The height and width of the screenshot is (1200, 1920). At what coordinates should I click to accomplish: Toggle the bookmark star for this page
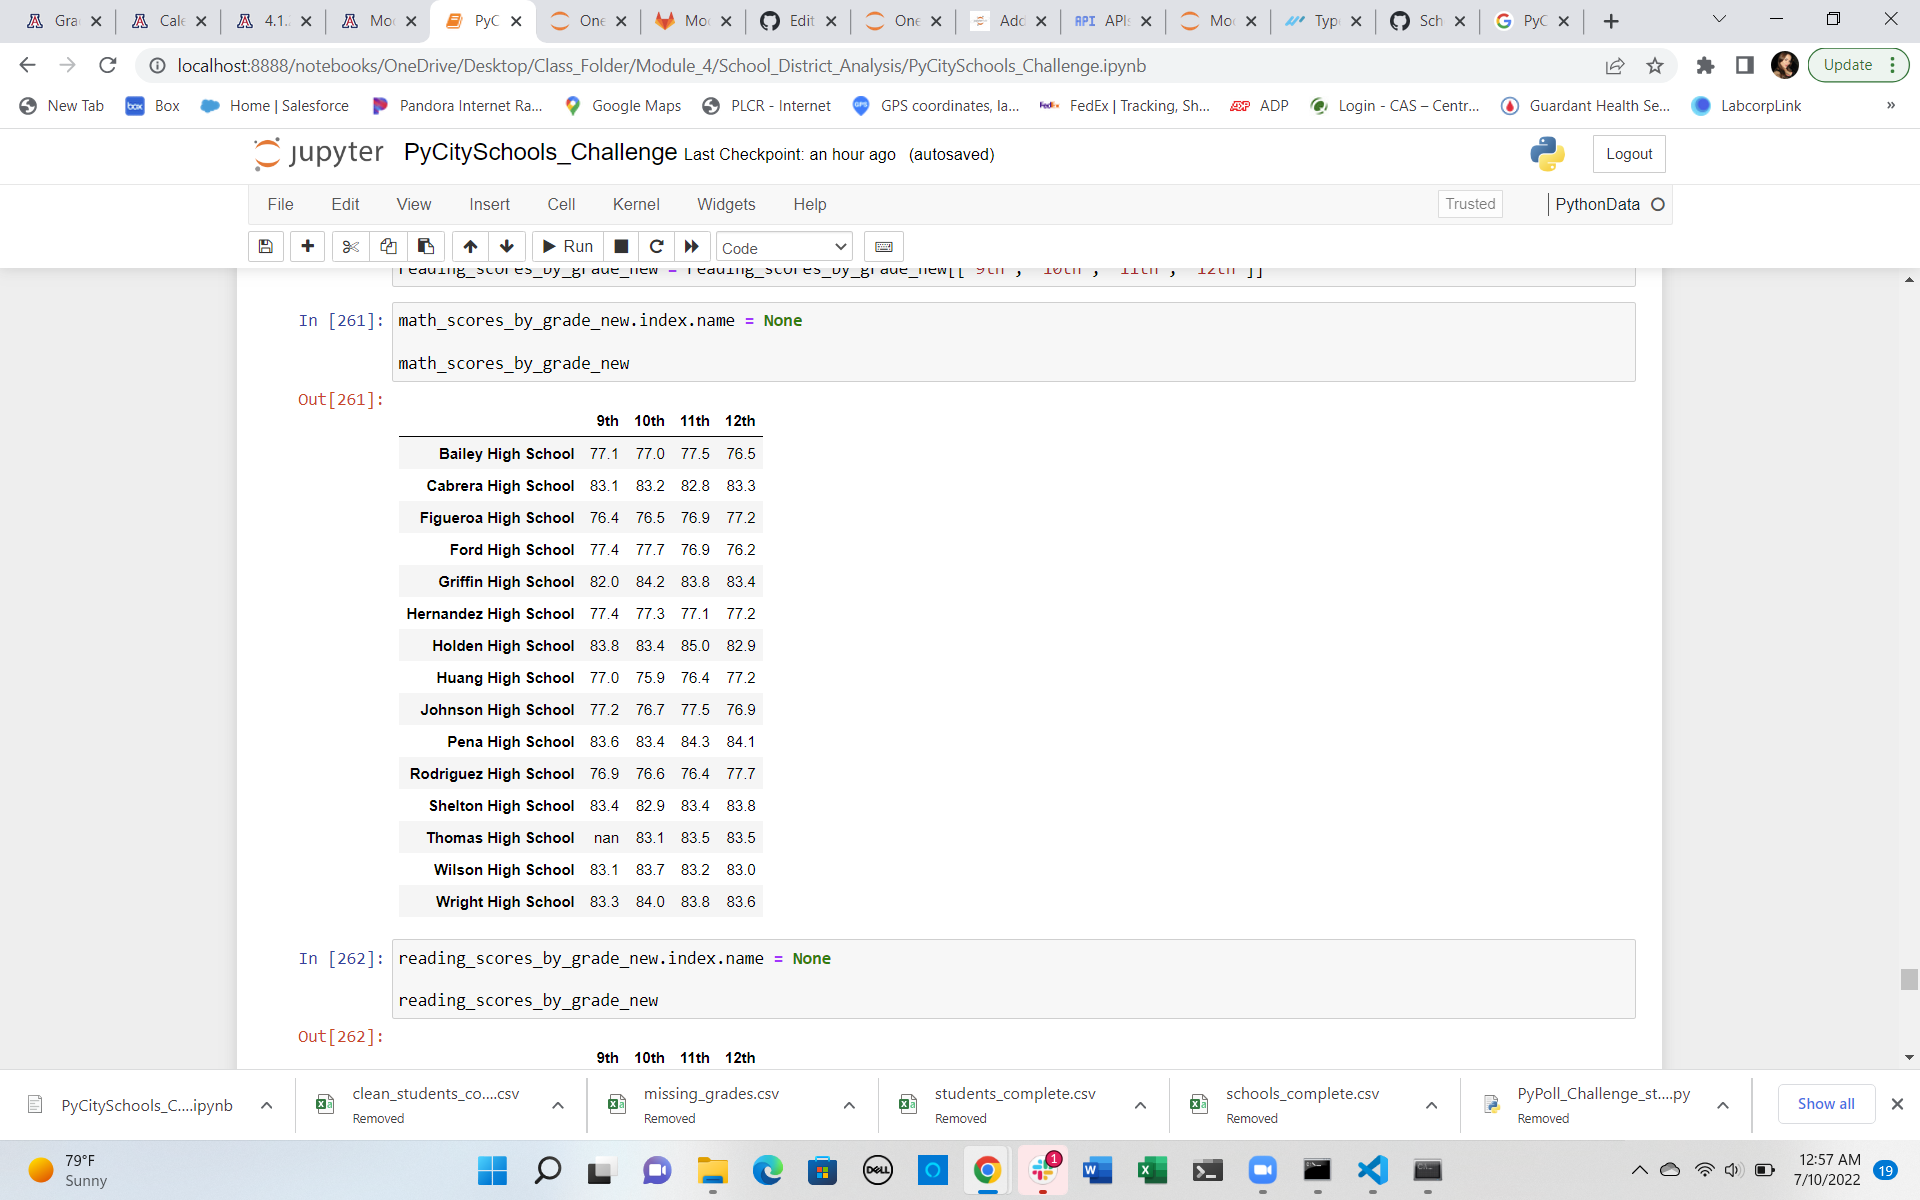tap(1655, 66)
